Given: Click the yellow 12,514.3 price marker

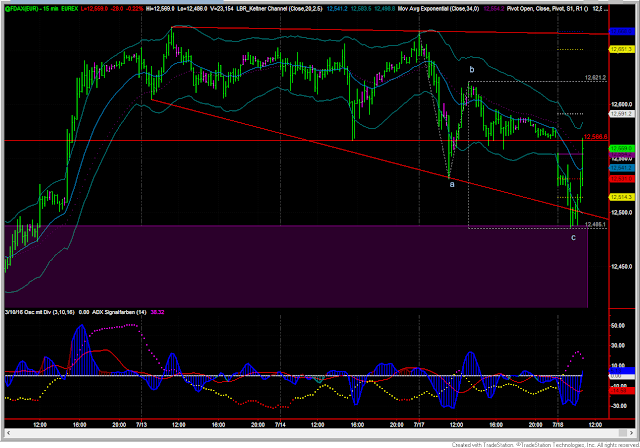Looking at the screenshot, I should click(622, 197).
